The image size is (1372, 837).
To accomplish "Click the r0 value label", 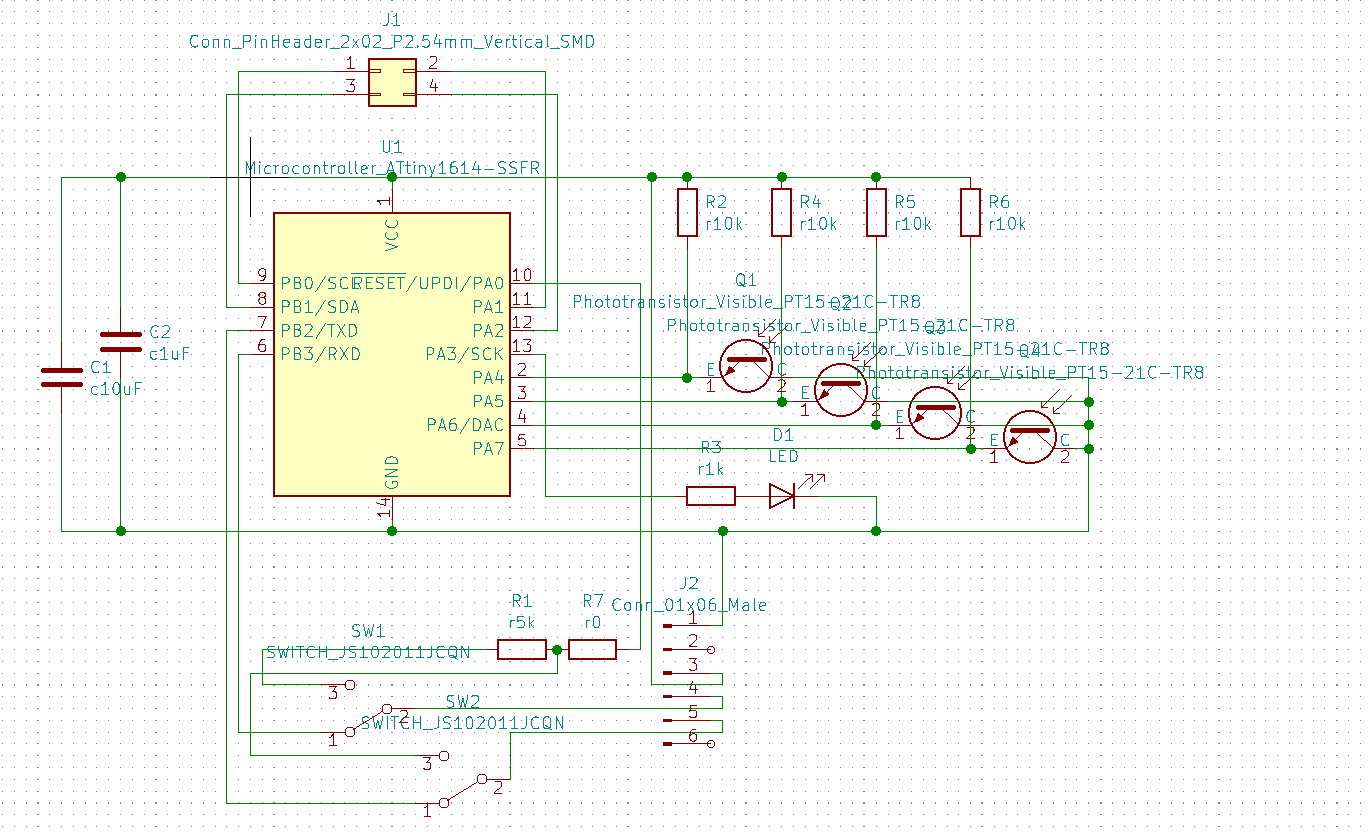I will pos(593,622).
